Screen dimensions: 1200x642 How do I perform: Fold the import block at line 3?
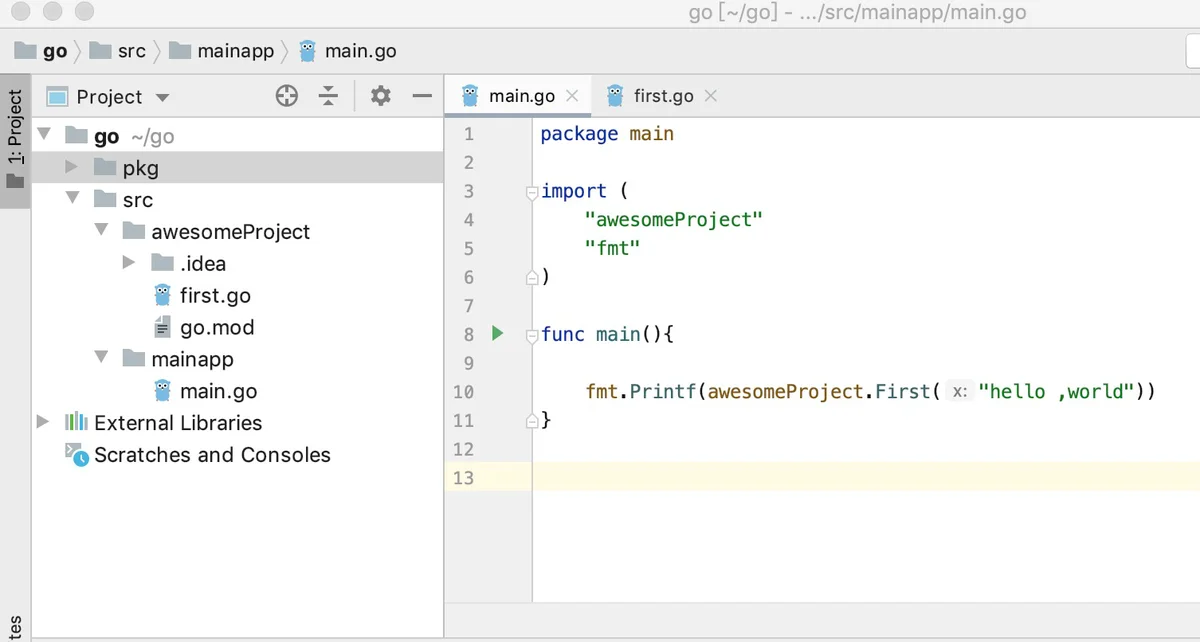[532, 192]
